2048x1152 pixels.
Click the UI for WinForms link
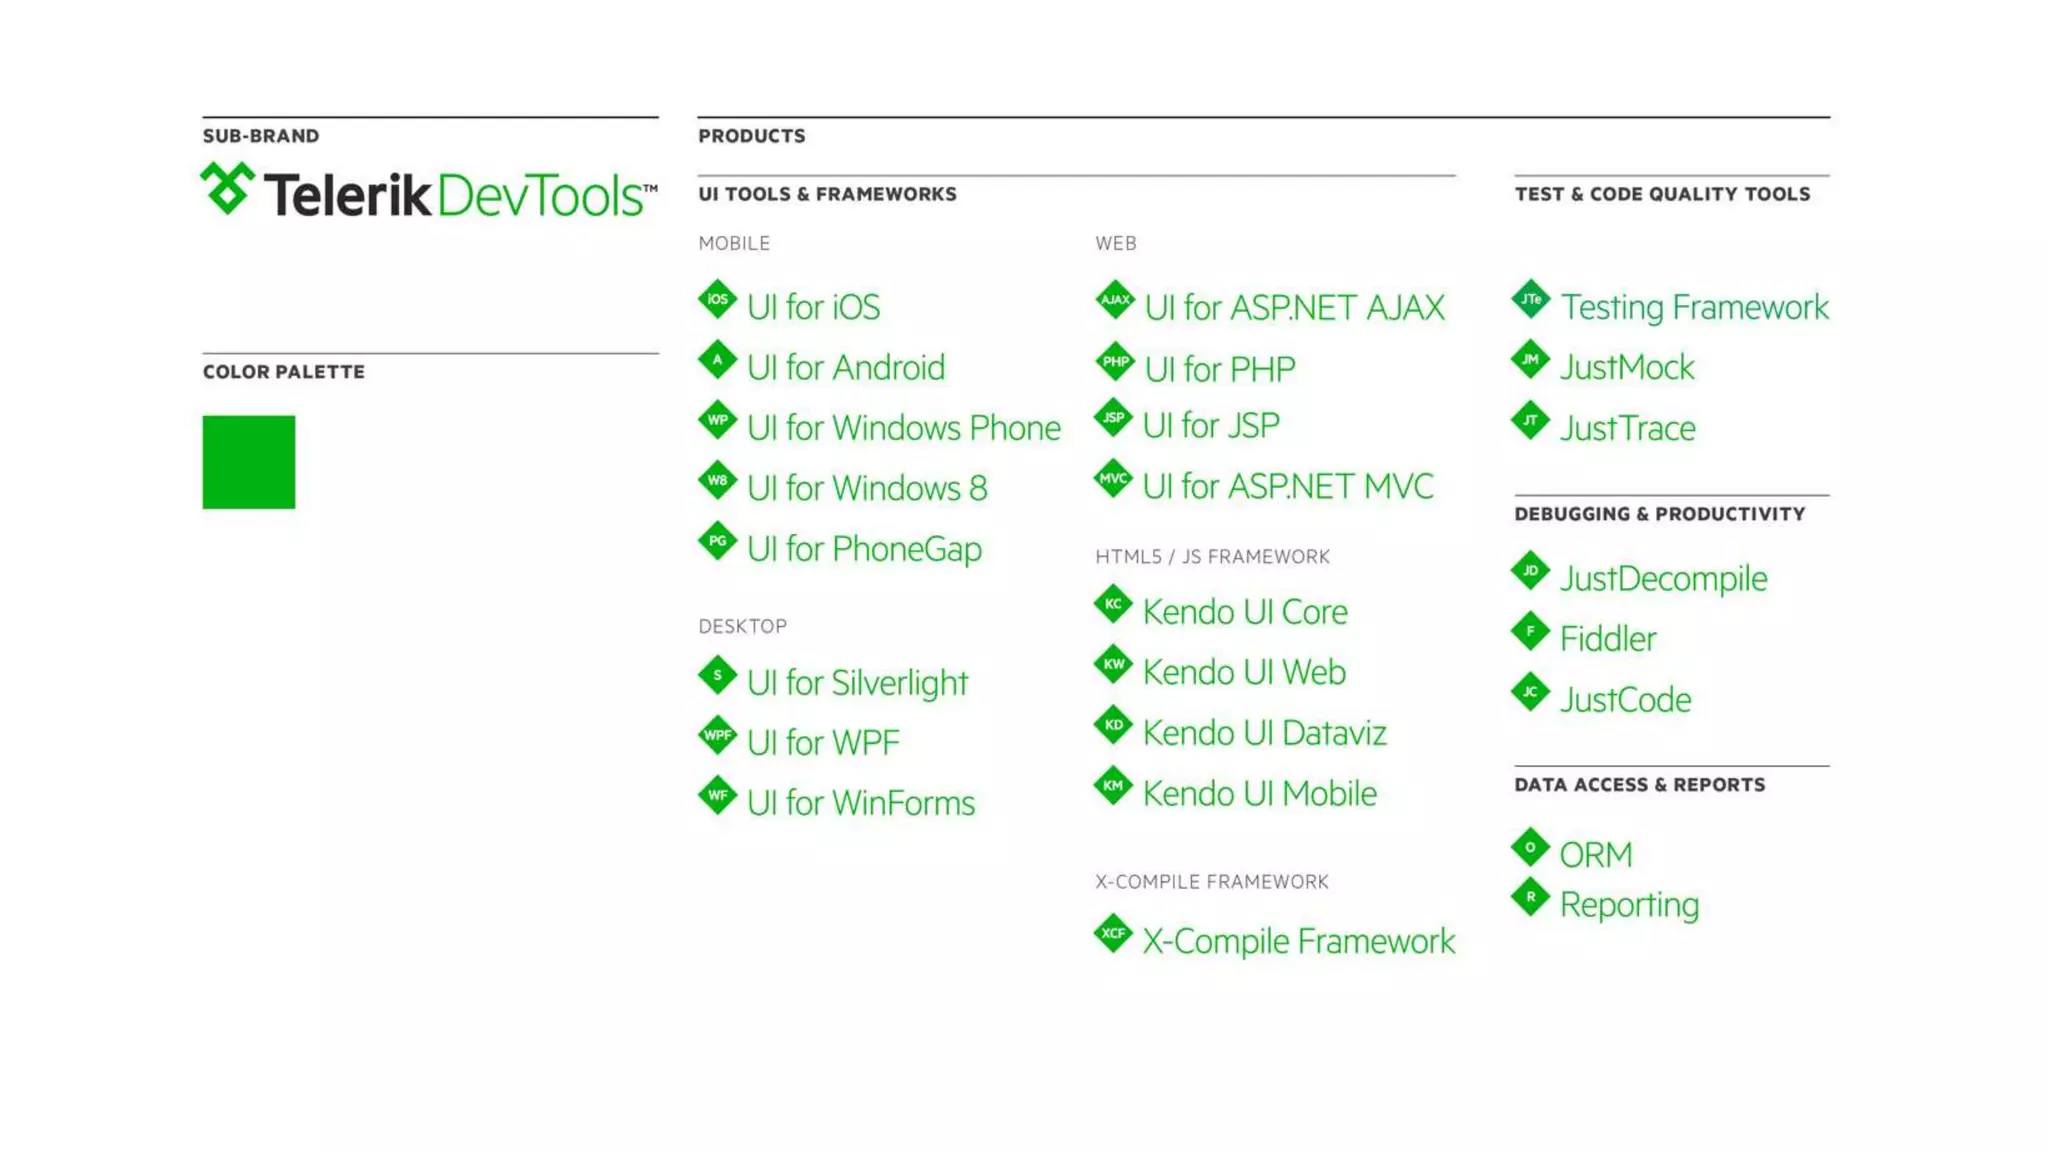click(860, 803)
